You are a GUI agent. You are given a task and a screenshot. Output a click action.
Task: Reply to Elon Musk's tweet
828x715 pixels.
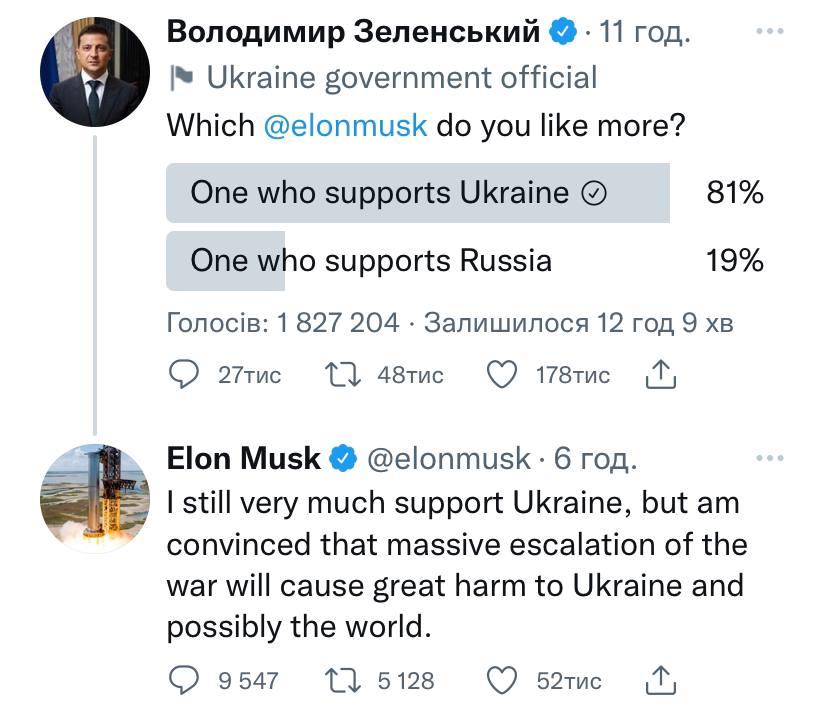[x=184, y=681]
